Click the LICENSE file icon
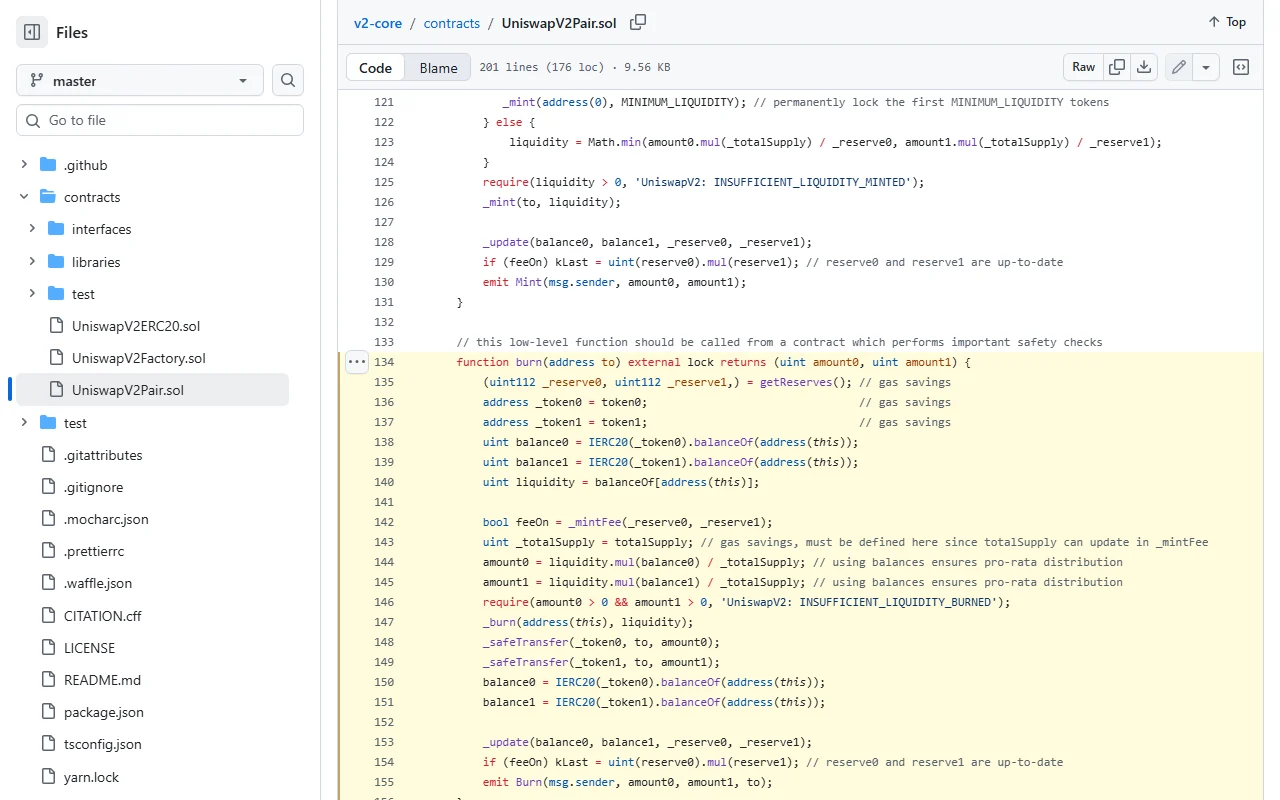This screenshot has height=800, width=1280. (x=47, y=648)
